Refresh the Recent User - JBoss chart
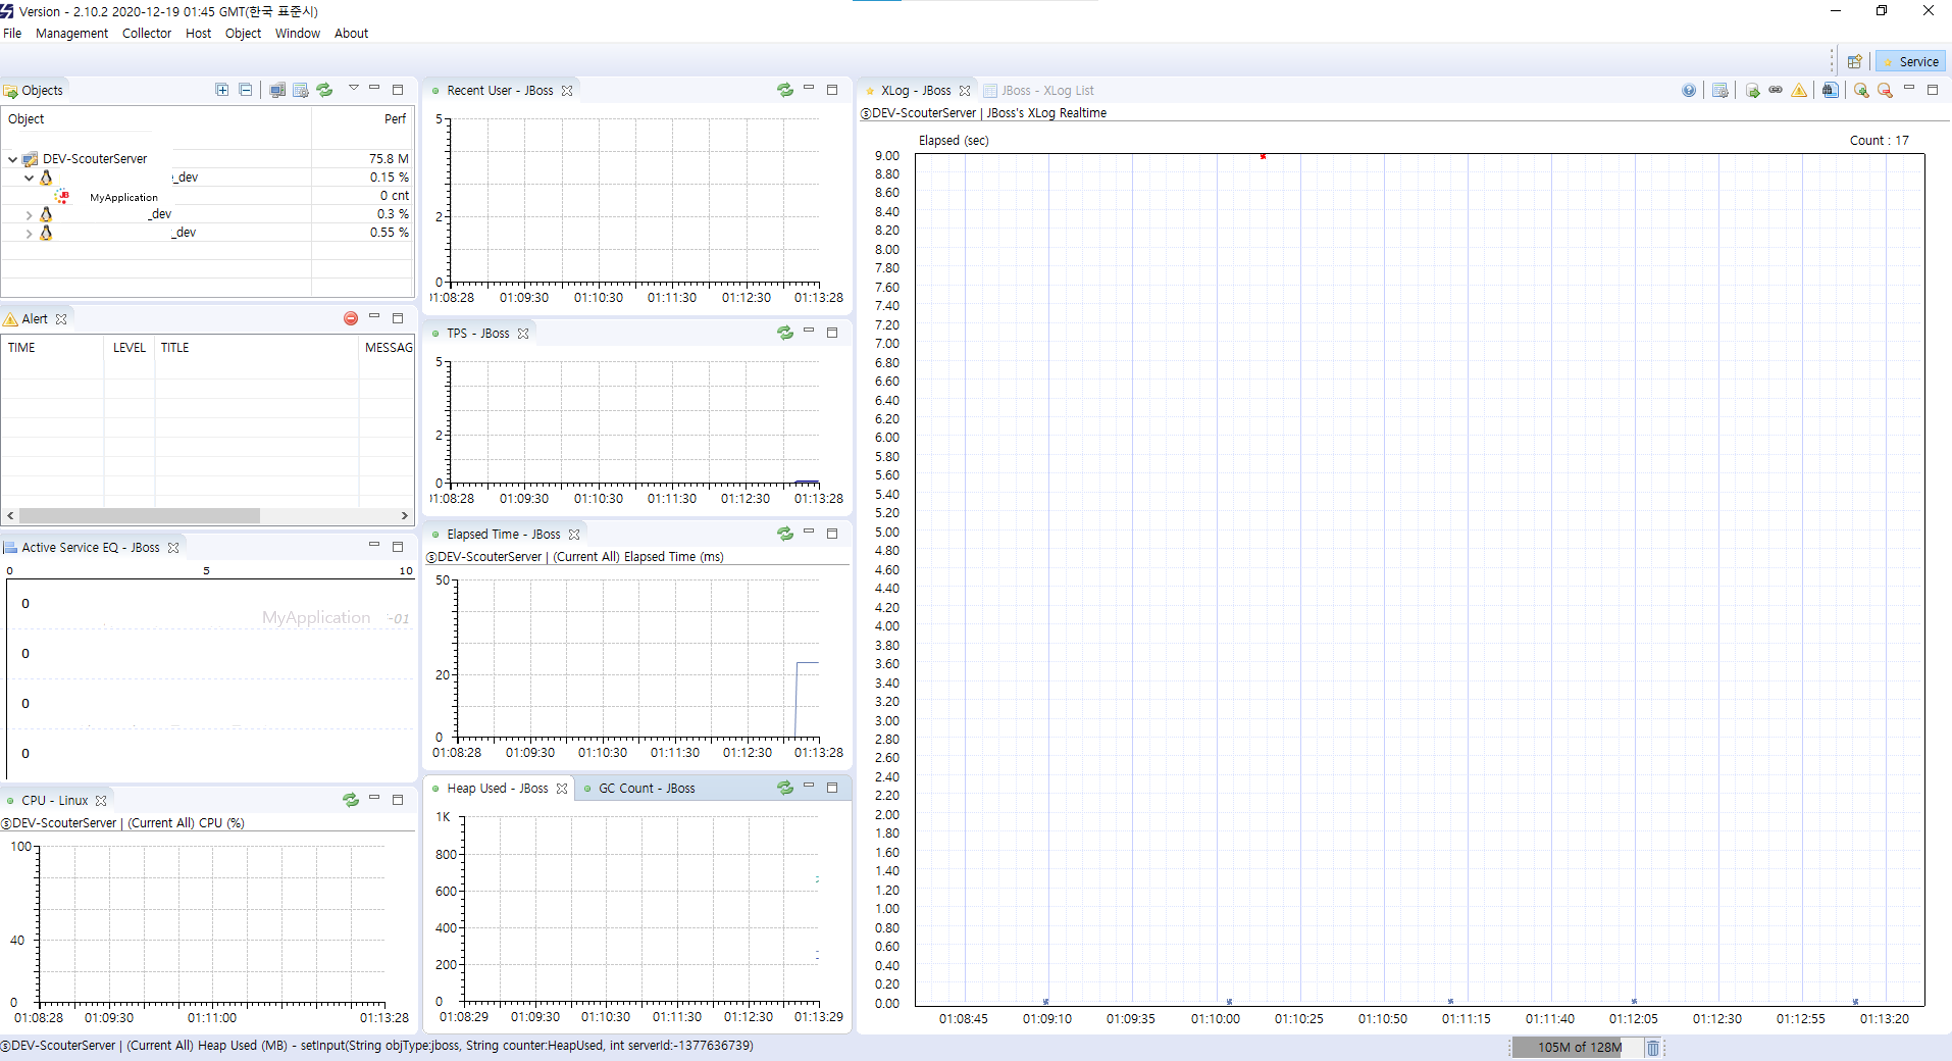Image resolution: width=1952 pixels, height=1061 pixels. pos(785,90)
